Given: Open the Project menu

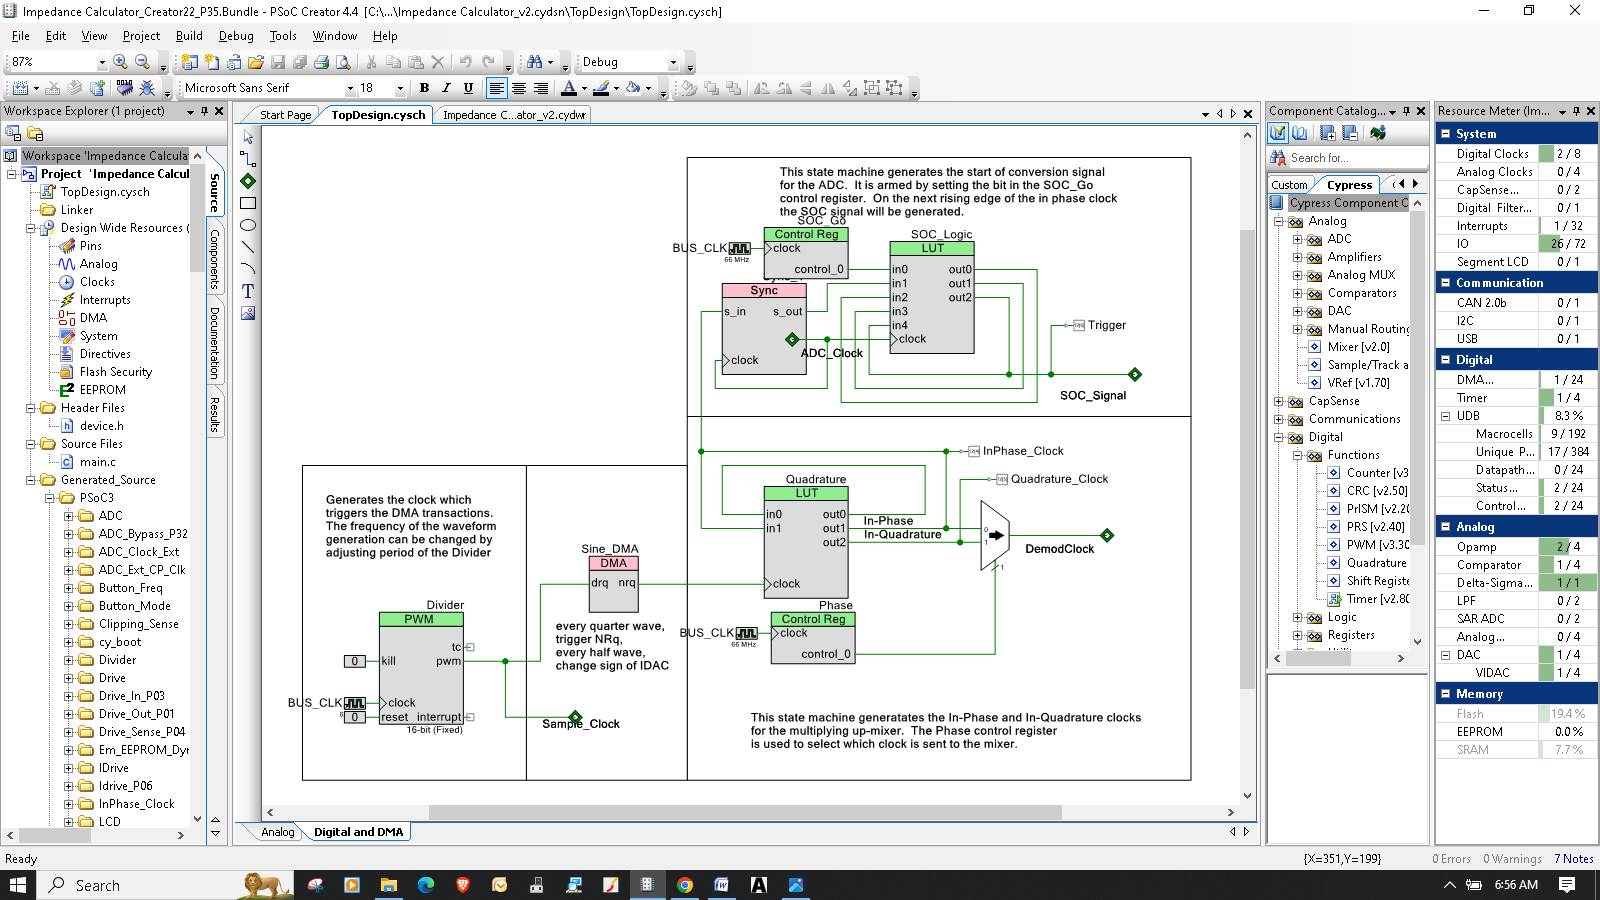Looking at the screenshot, I should 141,36.
